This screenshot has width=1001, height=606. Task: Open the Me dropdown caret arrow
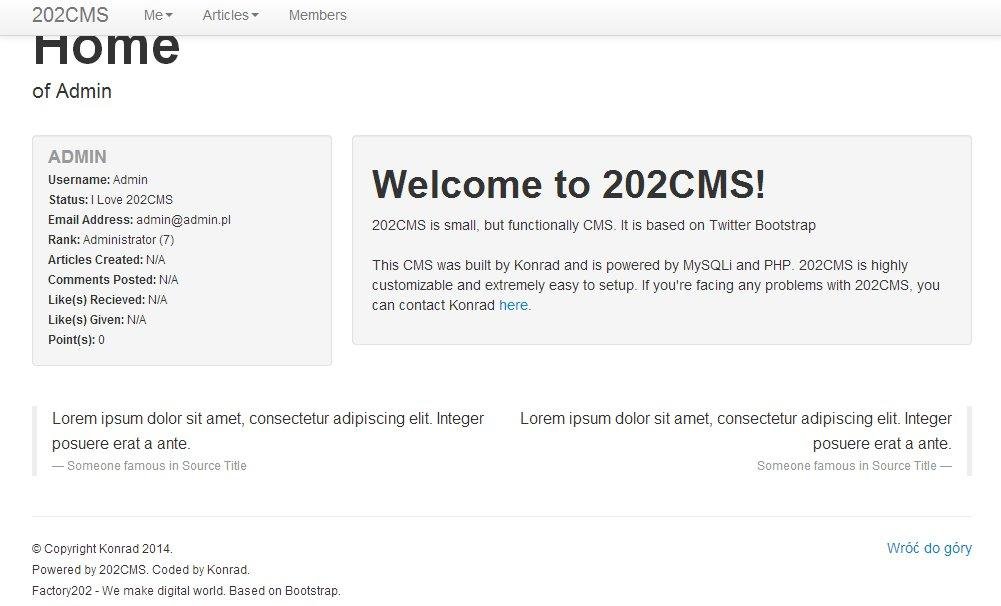pos(171,15)
